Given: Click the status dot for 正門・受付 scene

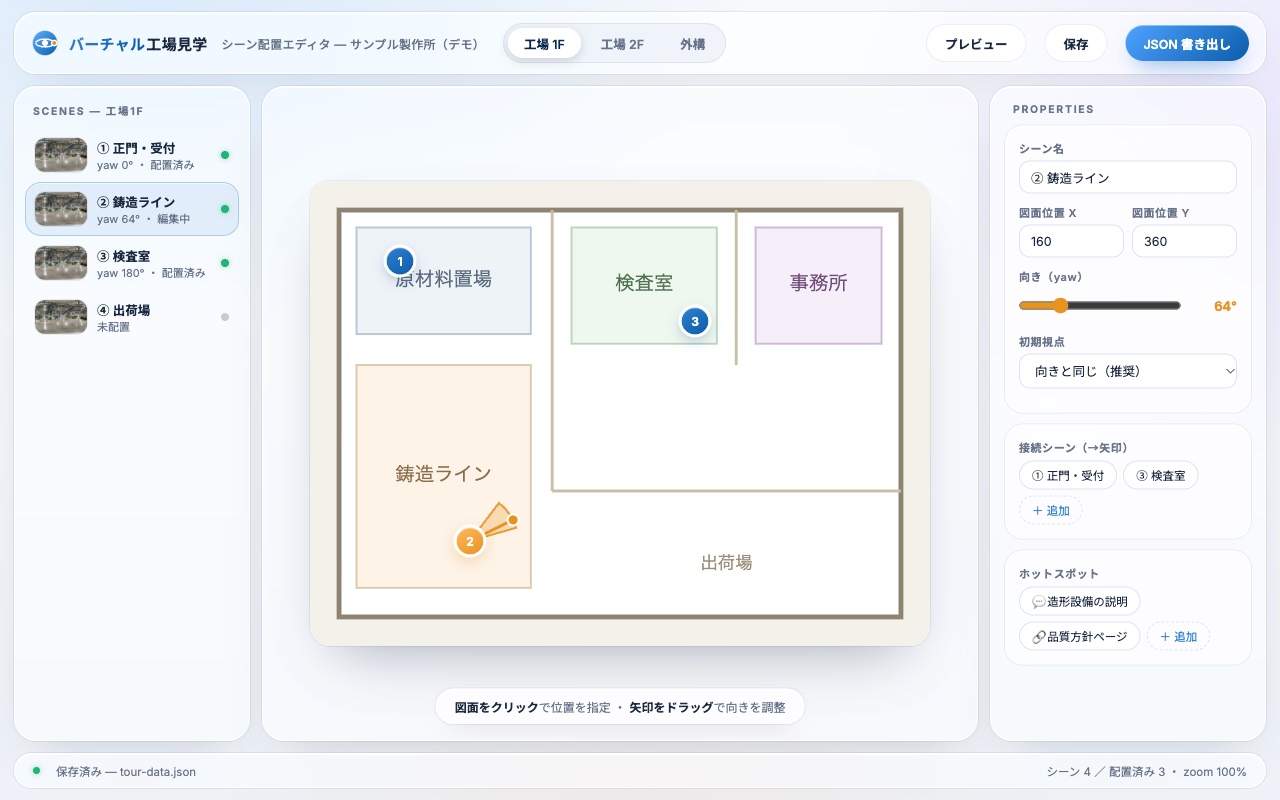Looking at the screenshot, I should tap(225, 155).
